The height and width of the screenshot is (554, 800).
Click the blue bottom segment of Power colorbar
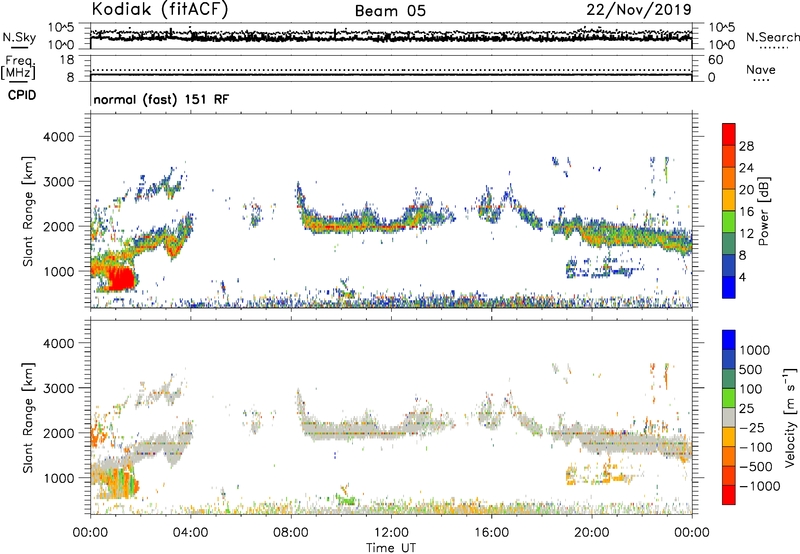click(729, 287)
